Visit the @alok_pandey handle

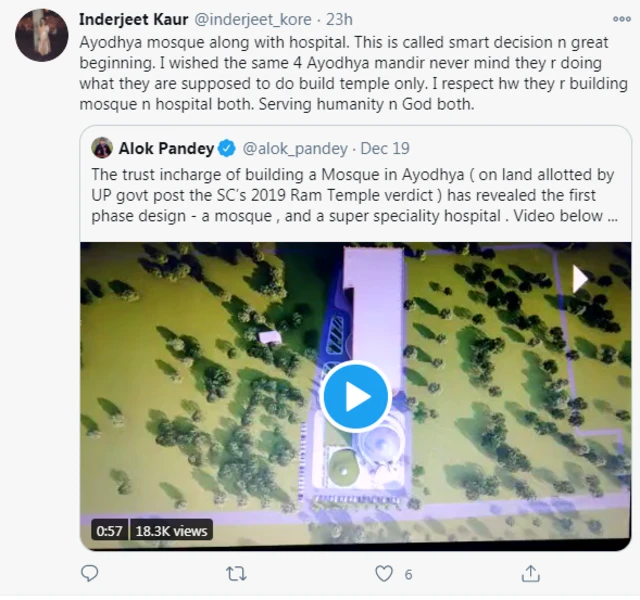click(293, 148)
